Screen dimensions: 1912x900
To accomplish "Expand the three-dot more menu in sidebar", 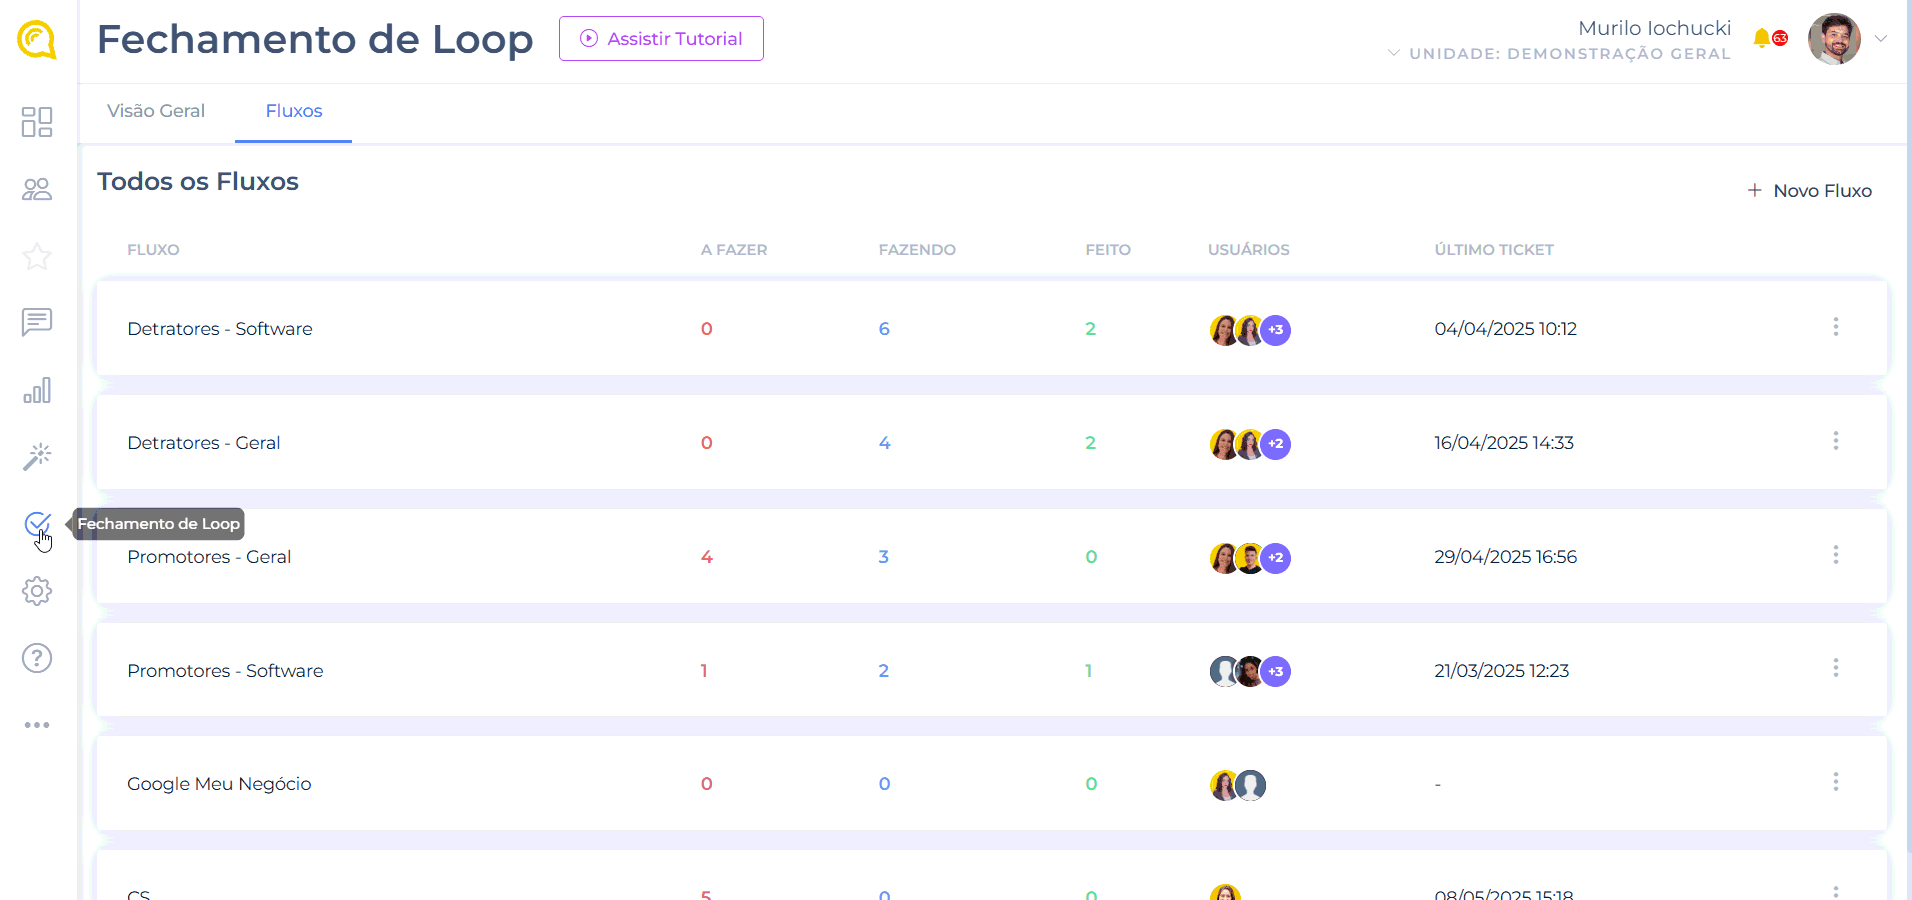I will 37,725.
